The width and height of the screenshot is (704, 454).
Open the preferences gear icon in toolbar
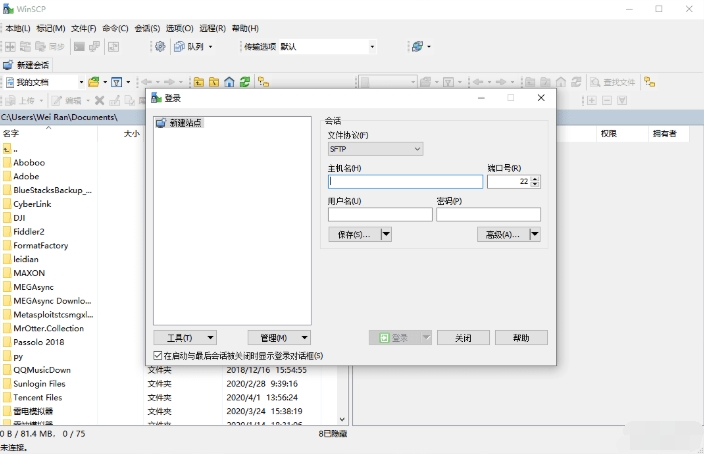159,46
